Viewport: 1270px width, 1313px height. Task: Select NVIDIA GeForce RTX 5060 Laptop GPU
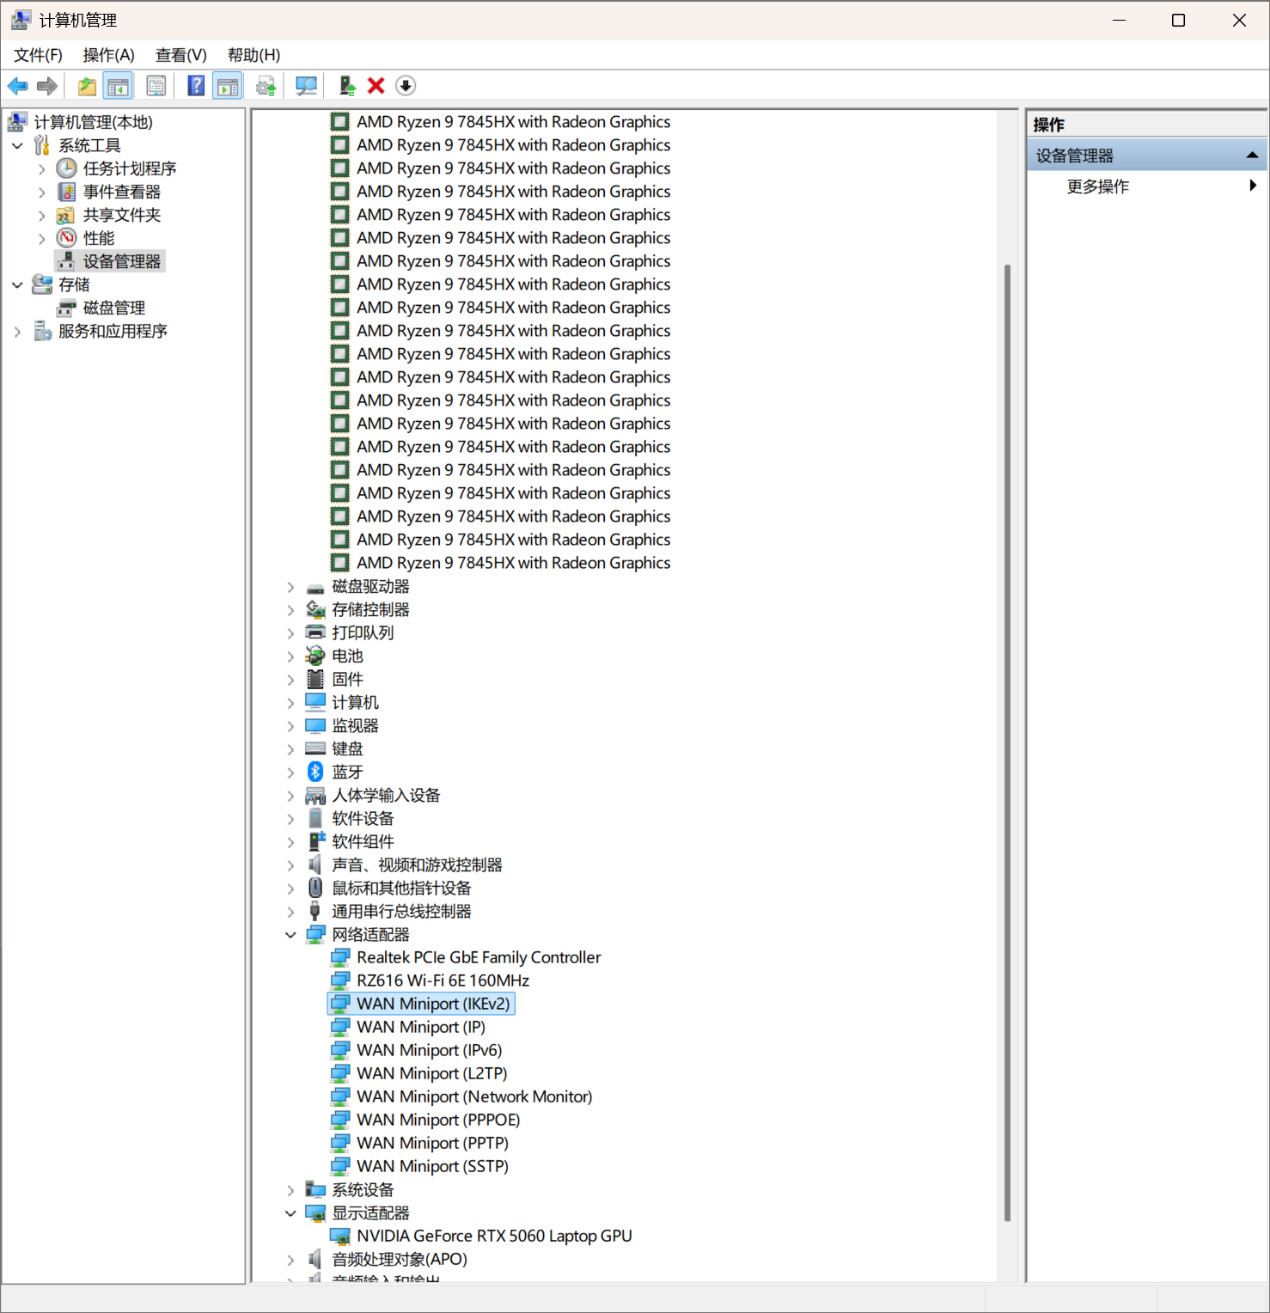point(494,1236)
